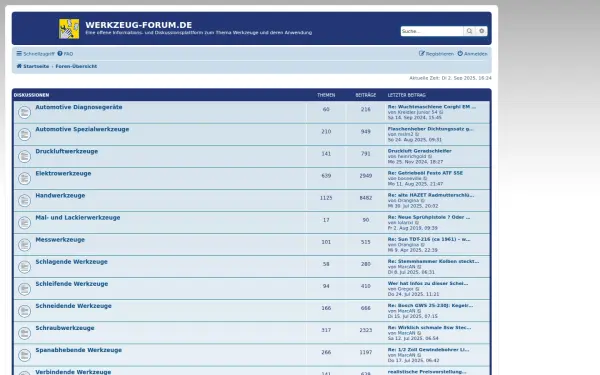Open Automotive Diagnosegeräte forum

[79, 107]
